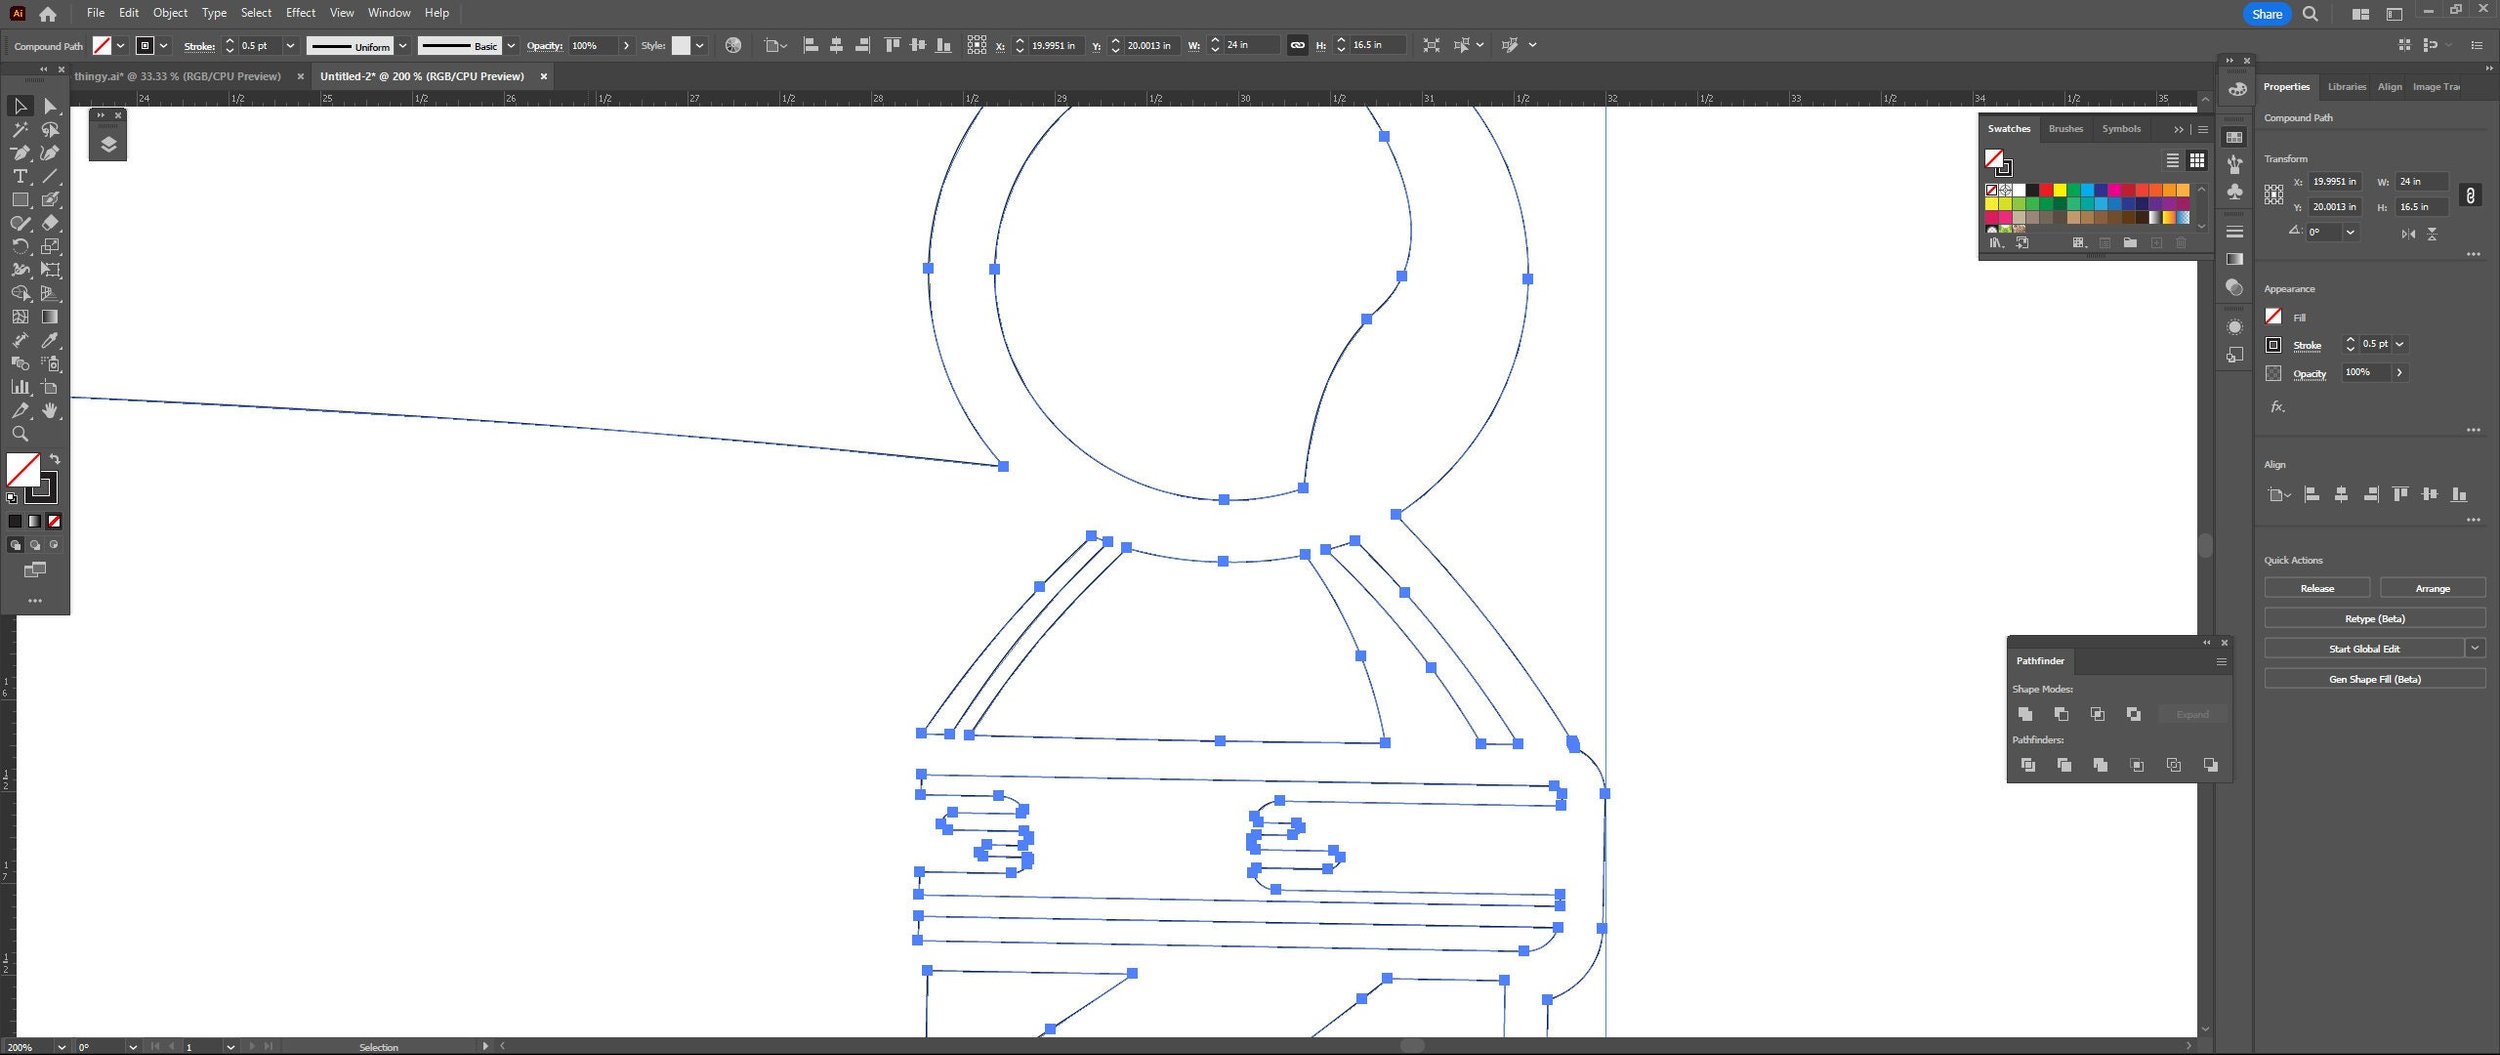Select the Hand tool
The image size is (2500, 1055).
tap(50, 411)
